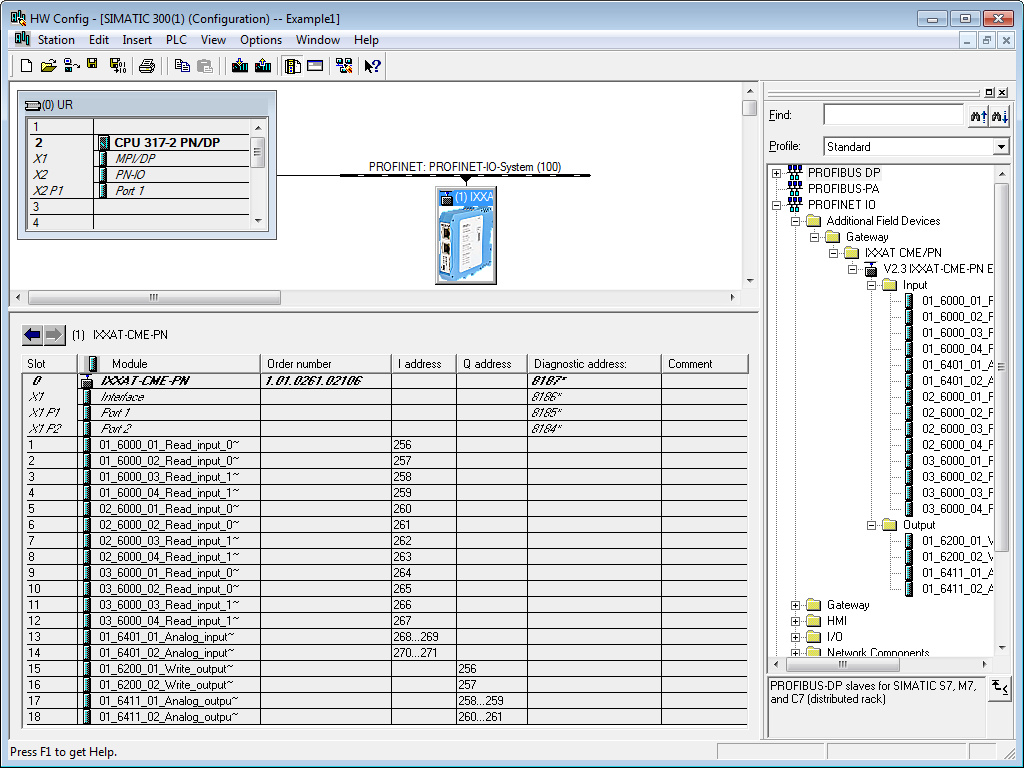Collapse the IXXAT CME/PN folder

click(833, 253)
